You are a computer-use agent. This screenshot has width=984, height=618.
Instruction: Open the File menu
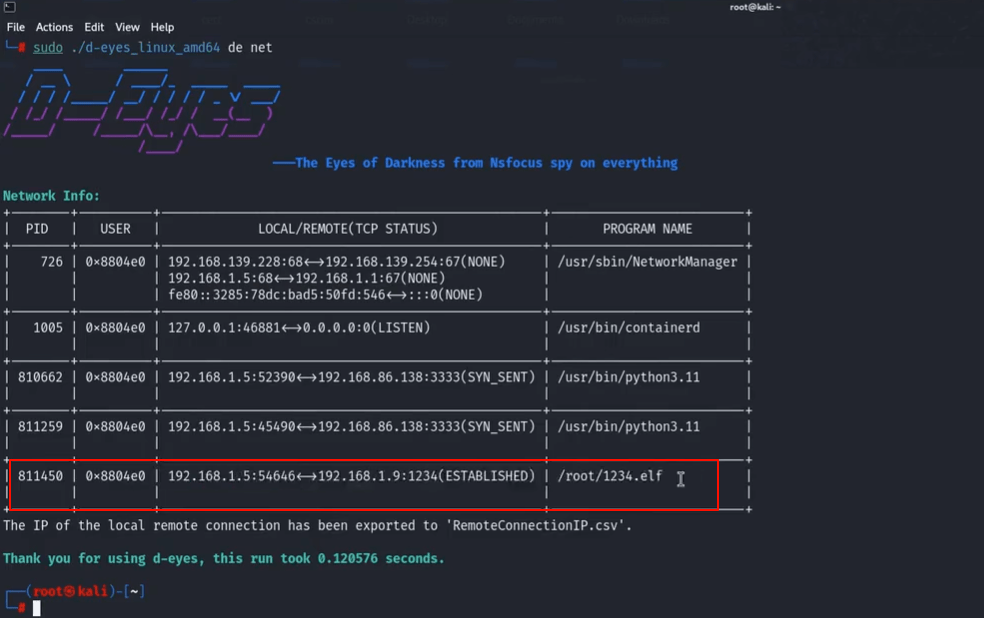pos(16,27)
